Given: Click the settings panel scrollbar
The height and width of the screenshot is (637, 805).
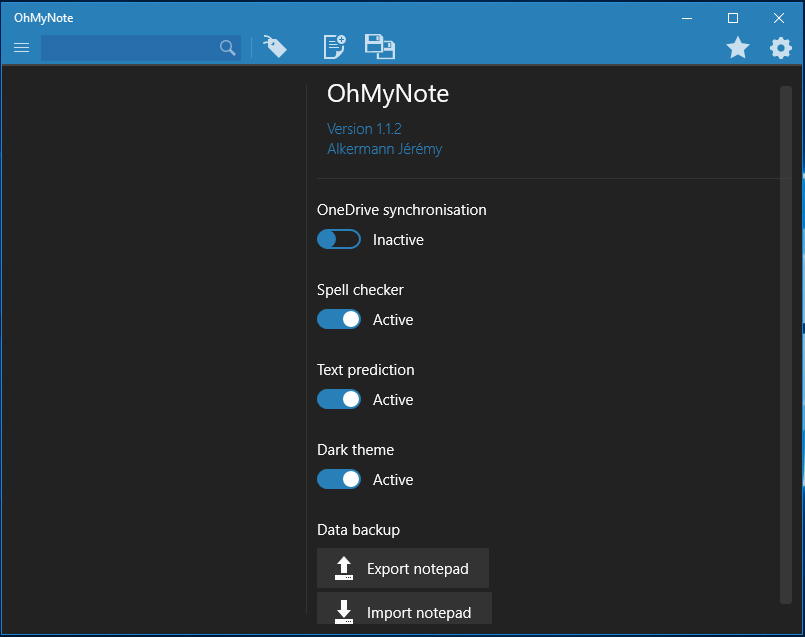Looking at the screenshot, I should coord(785,345).
